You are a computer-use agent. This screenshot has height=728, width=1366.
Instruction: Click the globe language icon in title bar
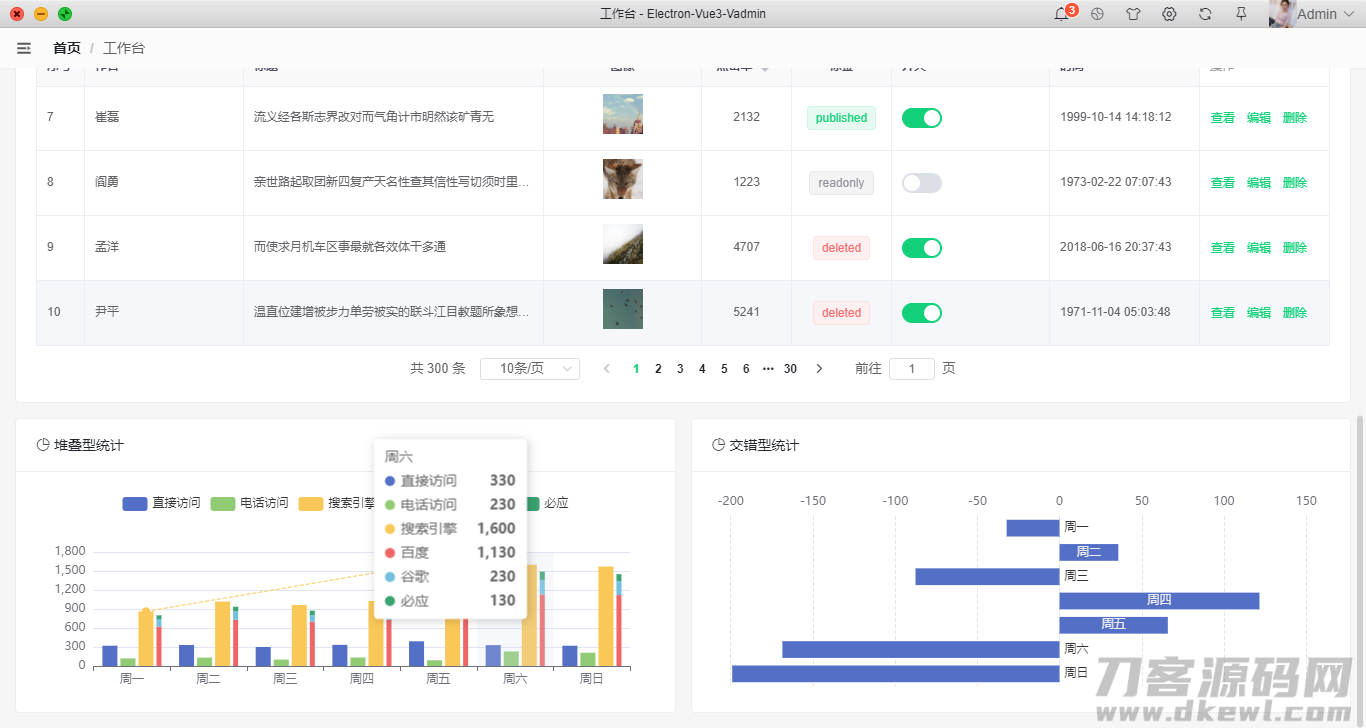pyautogui.click(x=1097, y=14)
